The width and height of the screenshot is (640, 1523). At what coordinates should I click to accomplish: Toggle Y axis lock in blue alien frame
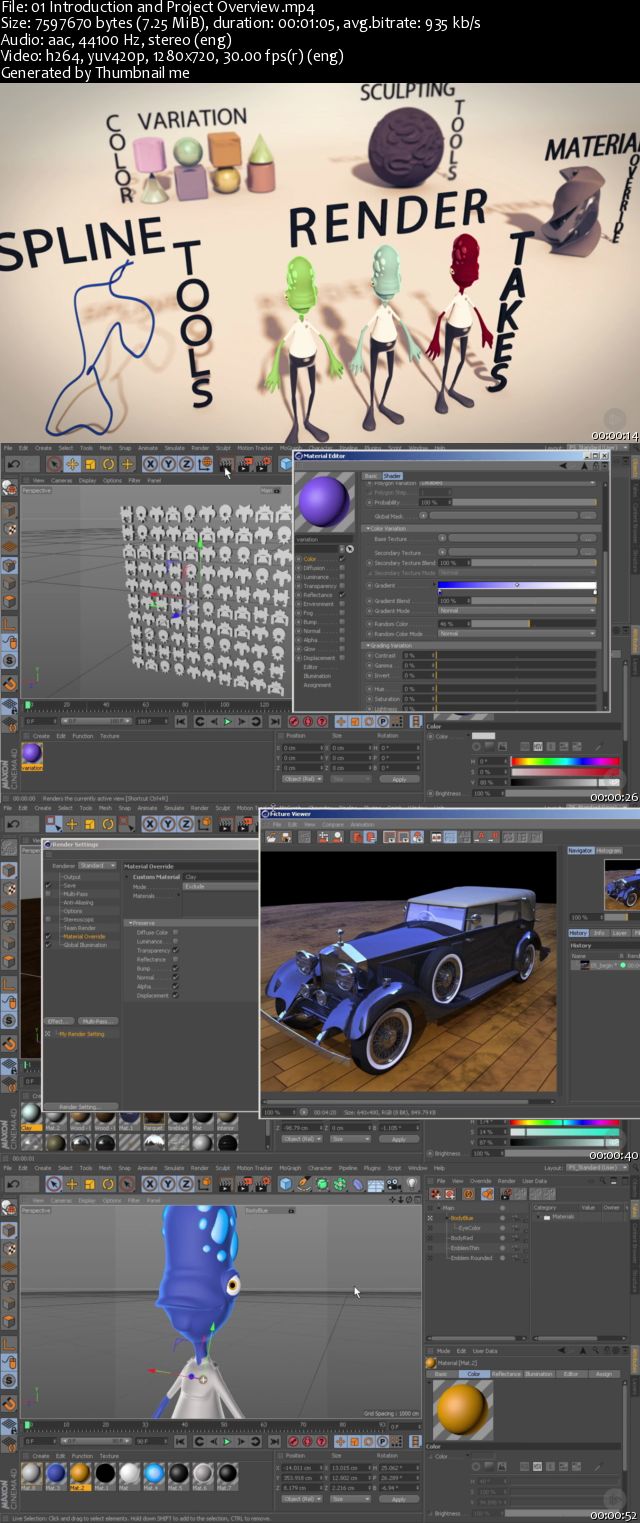pyautogui.click(x=168, y=1184)
